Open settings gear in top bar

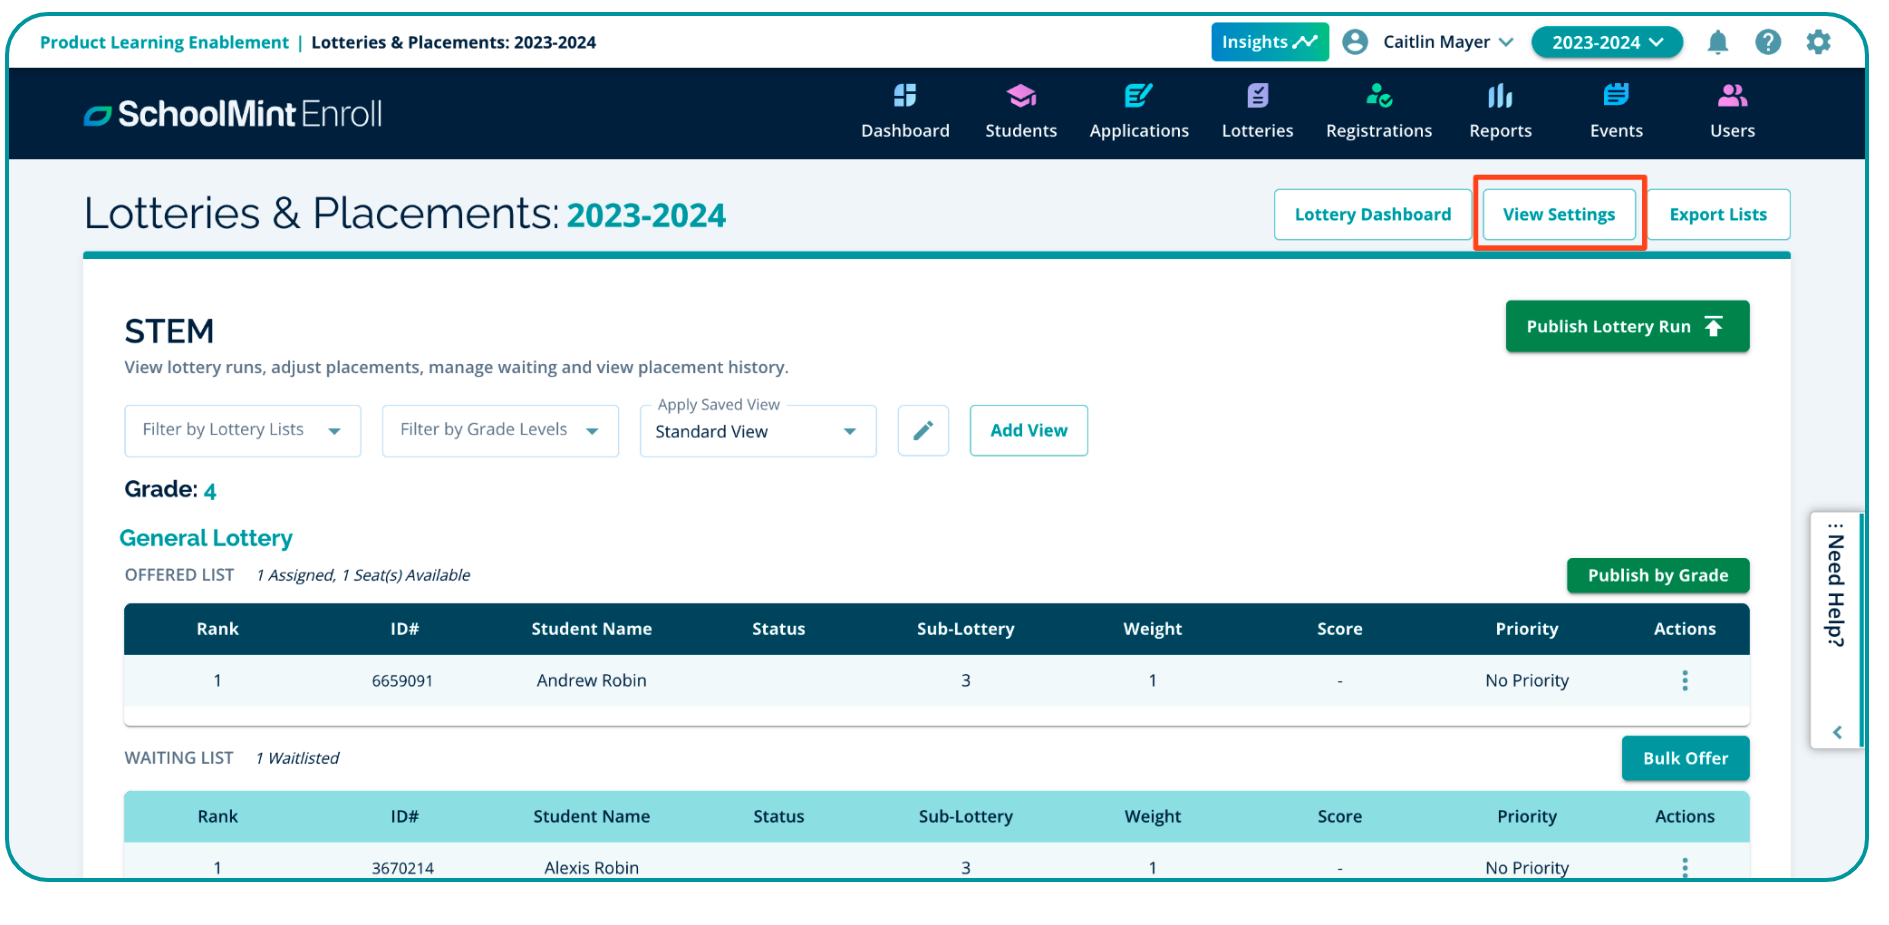point(1818,42)
